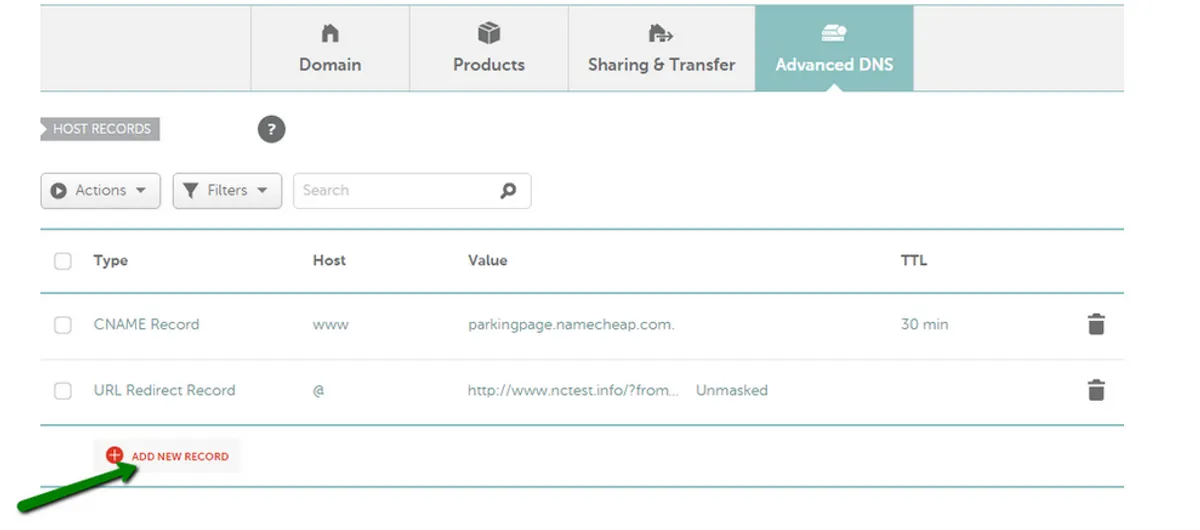Click the Value column header
Image resolution: width=1200 pixels, height=530 pixels.
(488, 260)
